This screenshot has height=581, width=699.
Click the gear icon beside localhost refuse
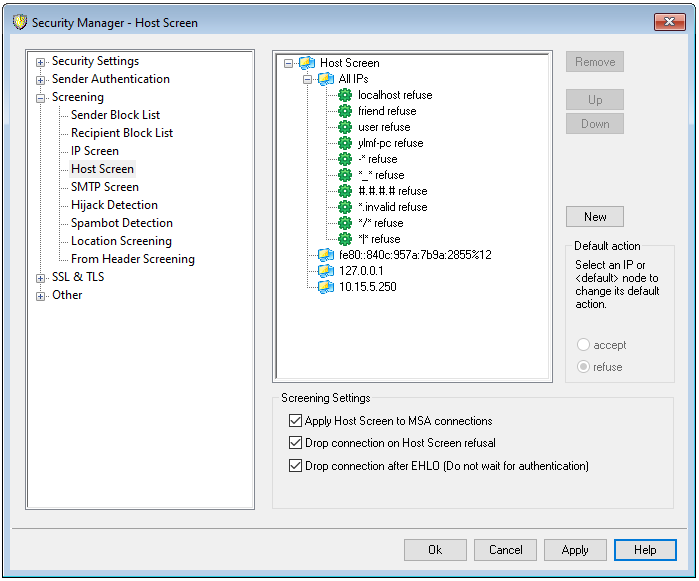(x=346, y=95)
